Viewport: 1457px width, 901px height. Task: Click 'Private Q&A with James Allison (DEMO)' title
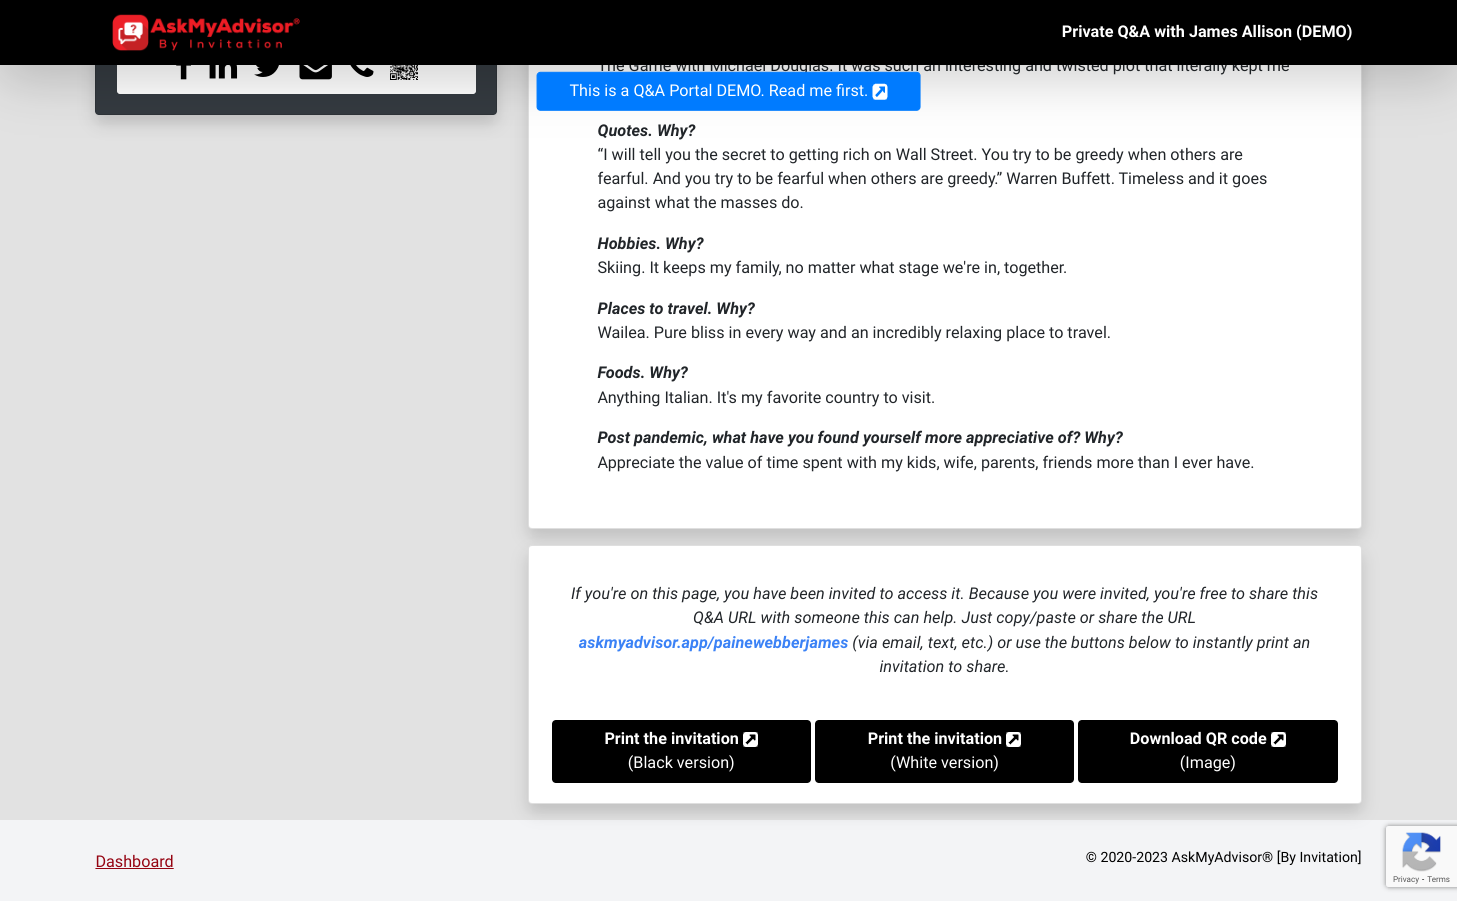[1207, 32]
